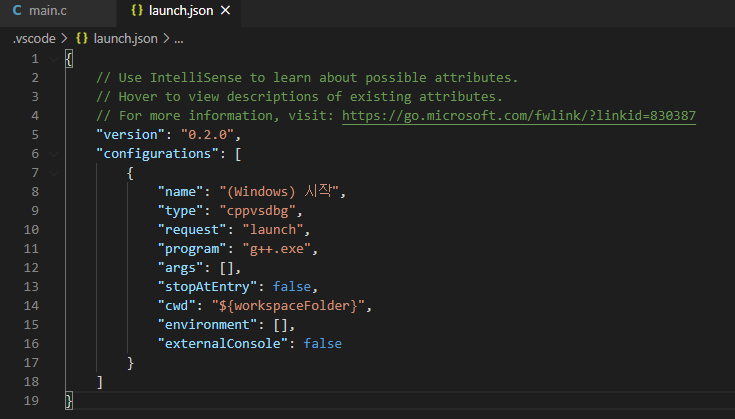Select the launch.json tab

(x=180, y=10)
